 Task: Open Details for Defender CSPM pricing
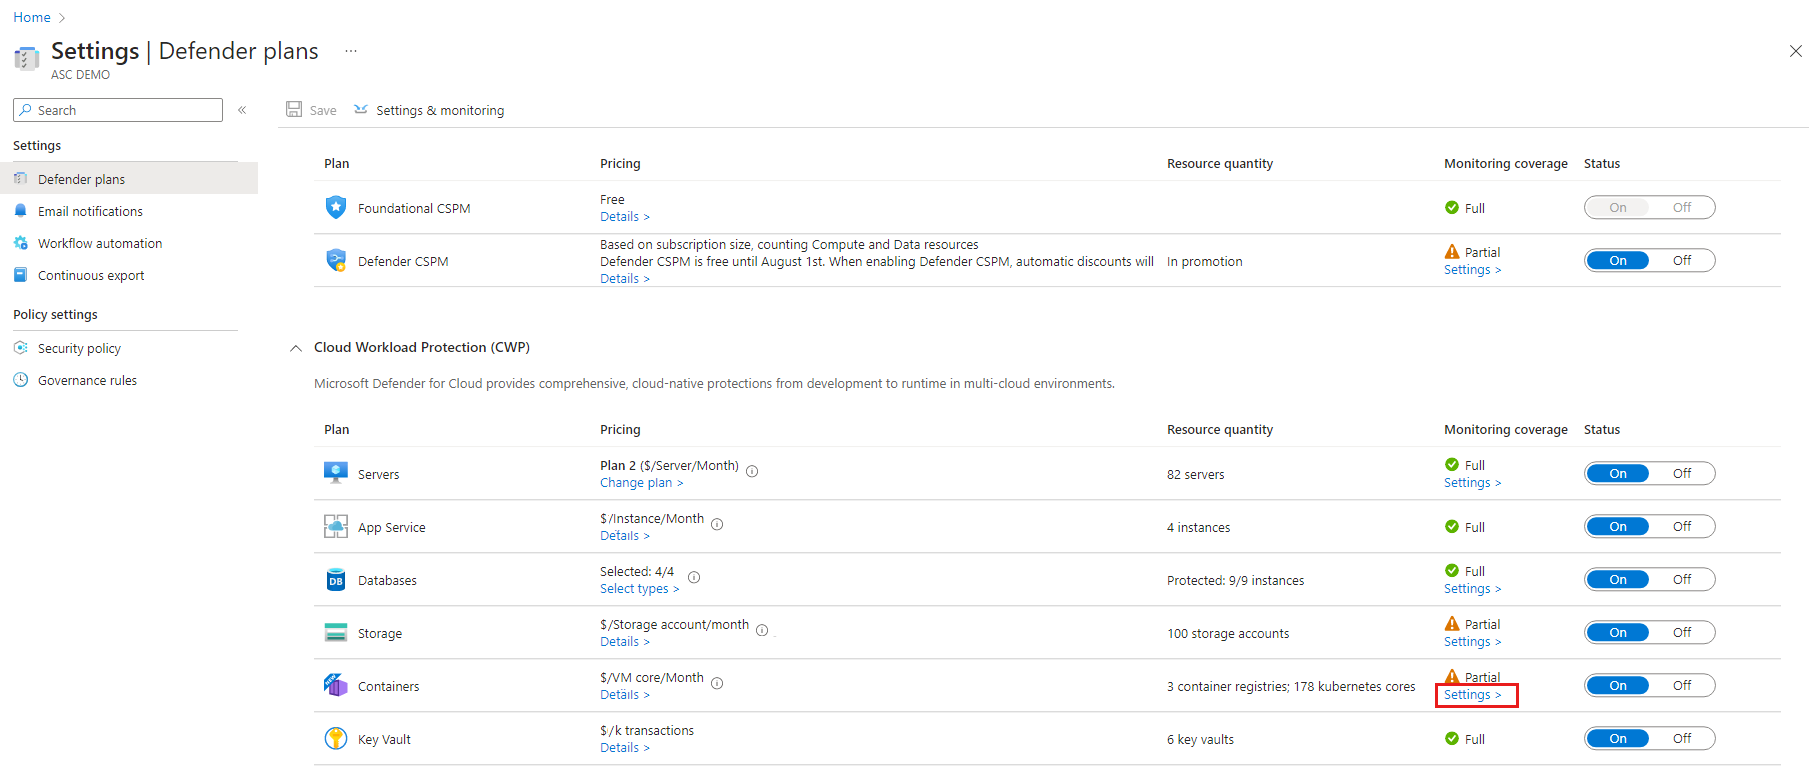pos(625,279)
